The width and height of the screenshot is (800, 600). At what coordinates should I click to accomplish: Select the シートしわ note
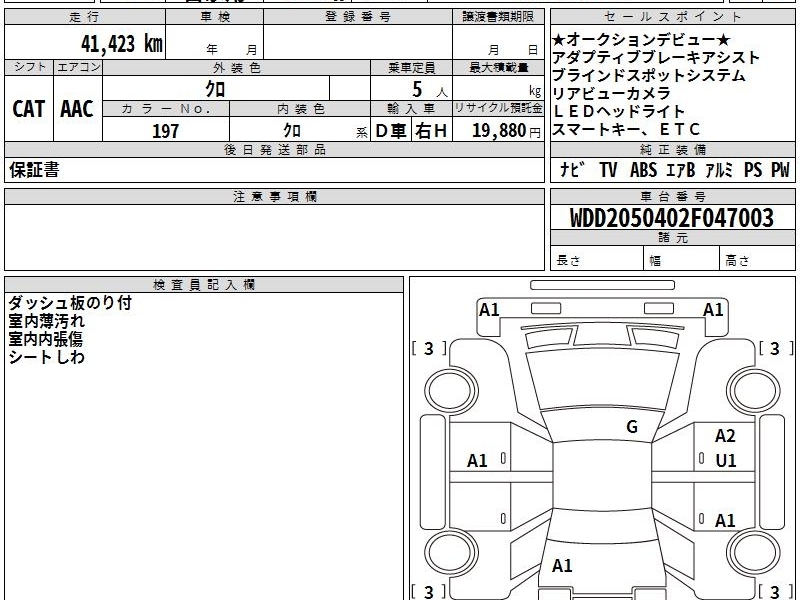coord(46,357)
